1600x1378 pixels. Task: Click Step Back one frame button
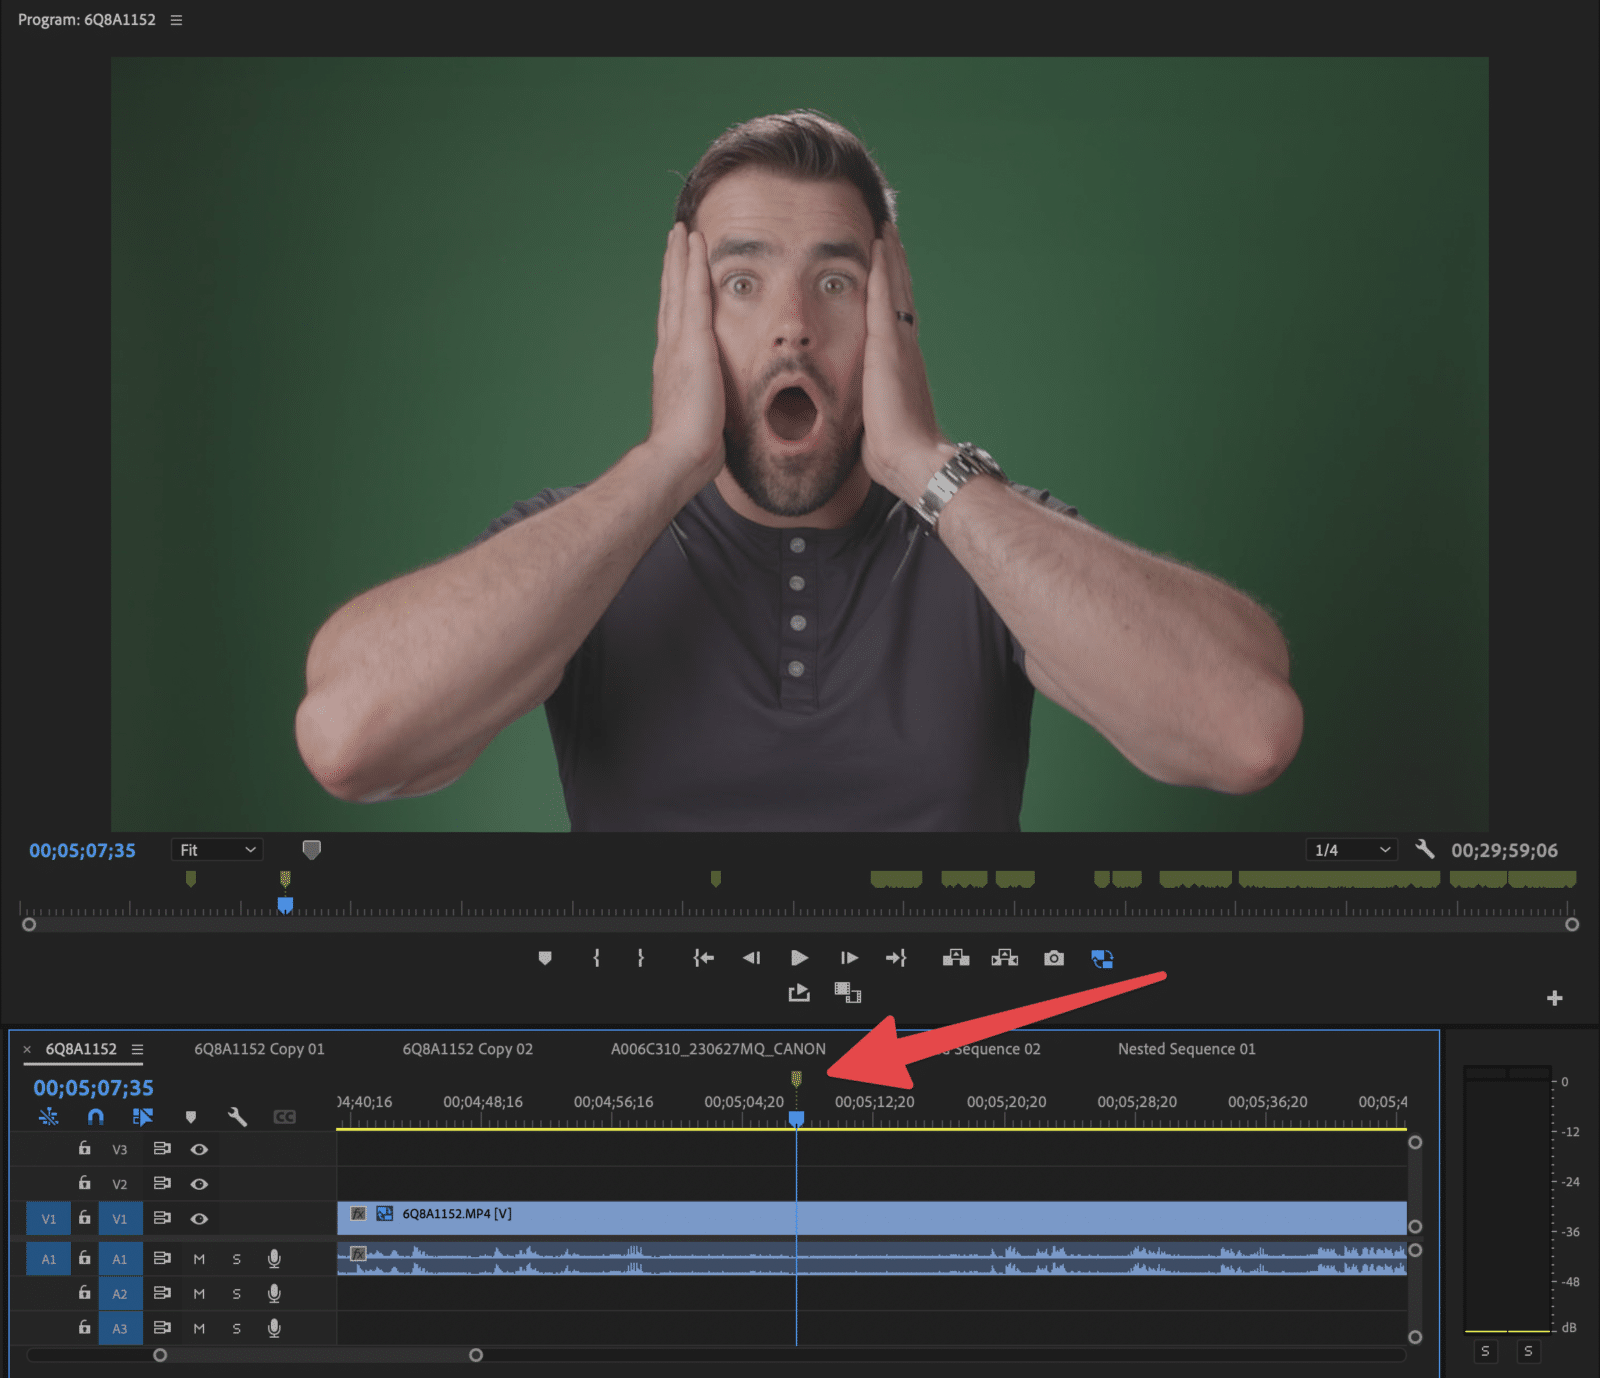752,958
